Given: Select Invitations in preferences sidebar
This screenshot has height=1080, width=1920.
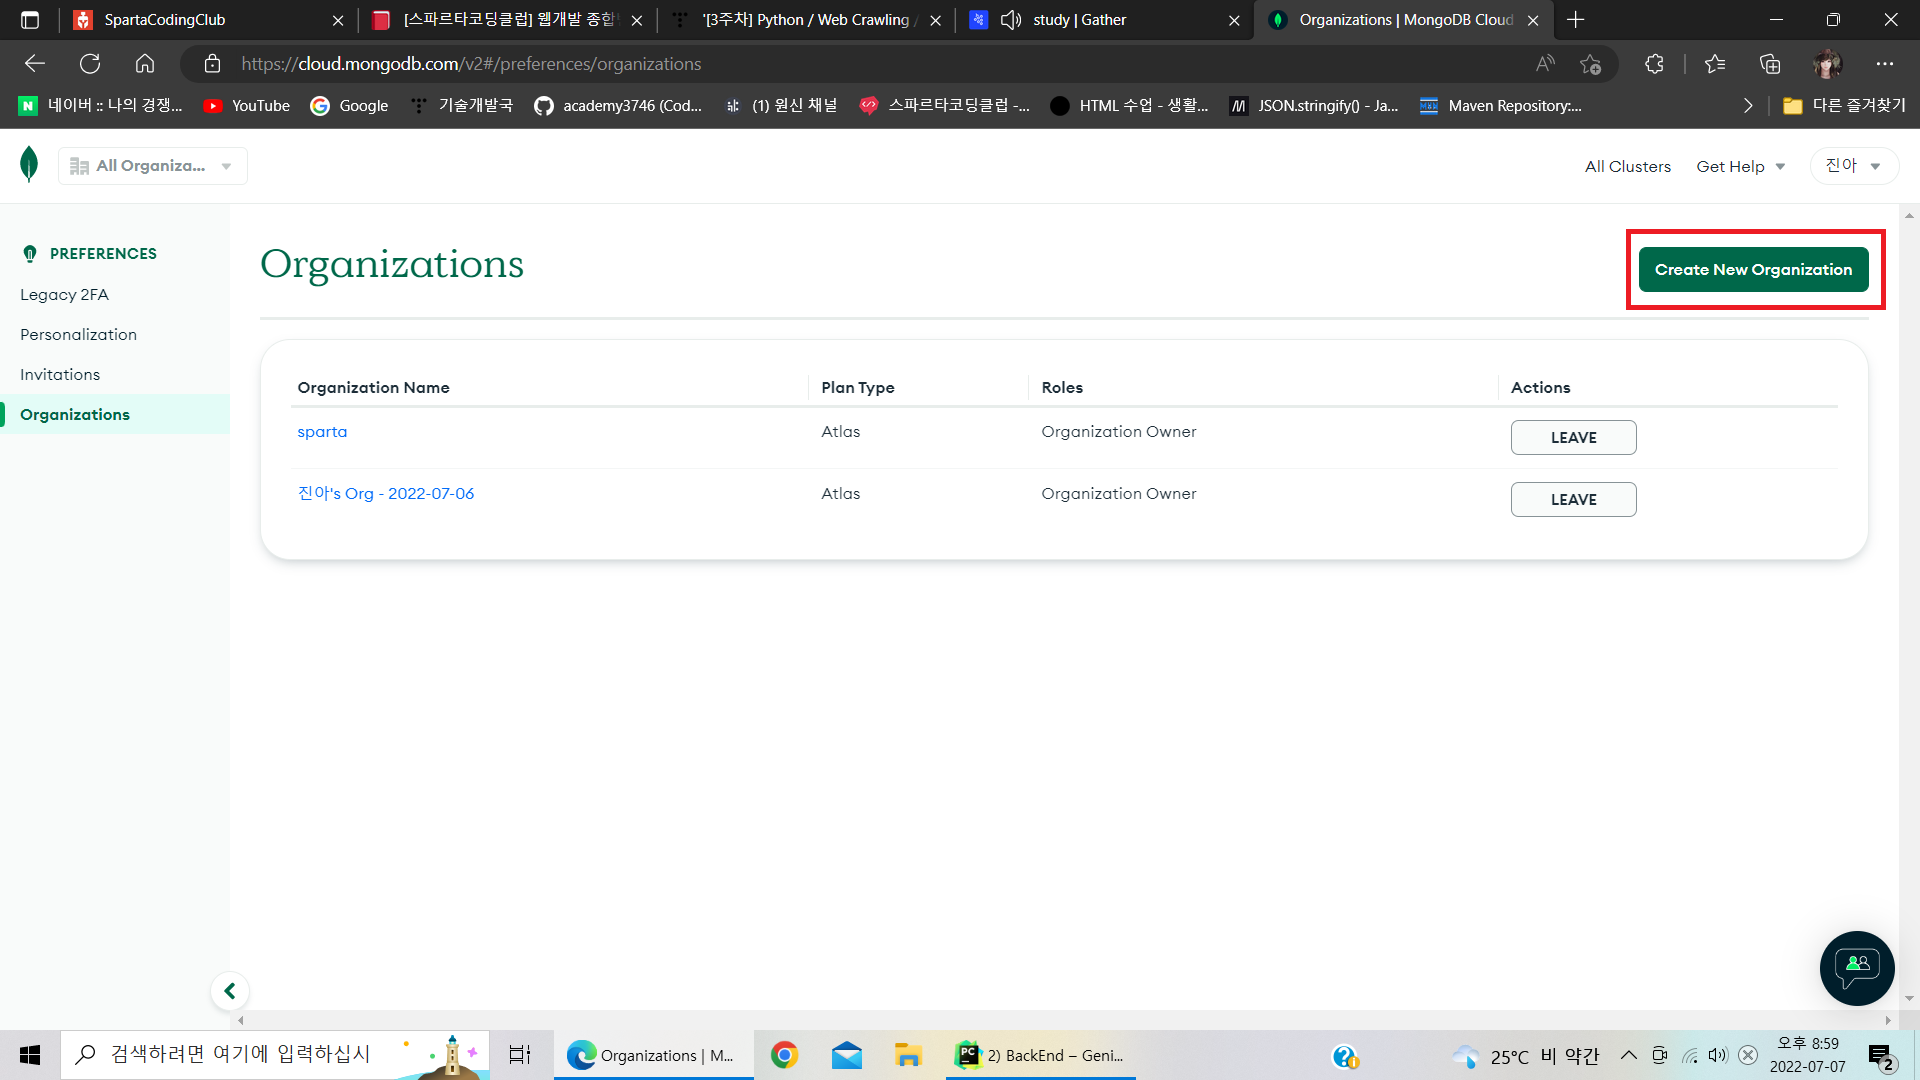Looking at the screenshot, I should coord(60,374).
